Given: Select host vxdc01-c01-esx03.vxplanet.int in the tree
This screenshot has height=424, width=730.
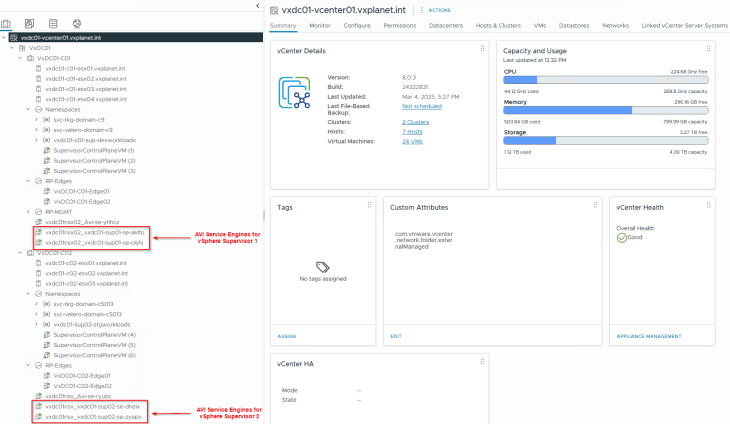Looking at the screenshot, I should [86, 89].
